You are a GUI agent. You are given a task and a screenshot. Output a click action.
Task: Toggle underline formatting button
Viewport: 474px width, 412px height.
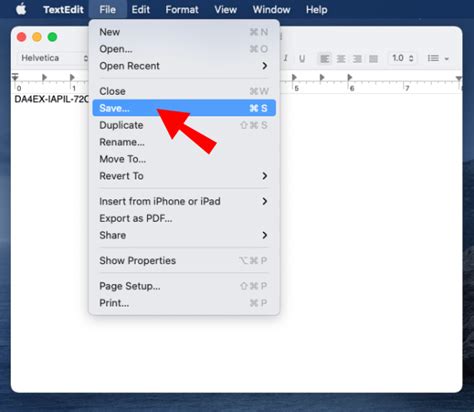click(302, 59)
